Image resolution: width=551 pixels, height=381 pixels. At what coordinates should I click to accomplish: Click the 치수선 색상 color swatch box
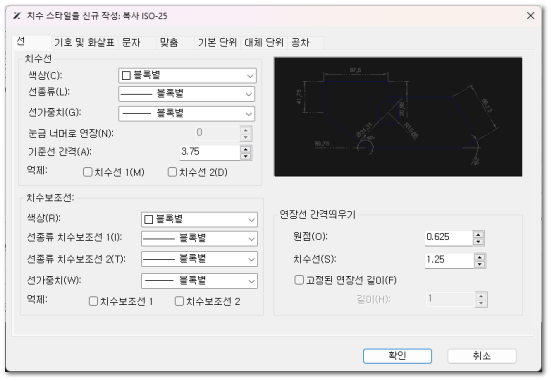[x=126, y=75]
